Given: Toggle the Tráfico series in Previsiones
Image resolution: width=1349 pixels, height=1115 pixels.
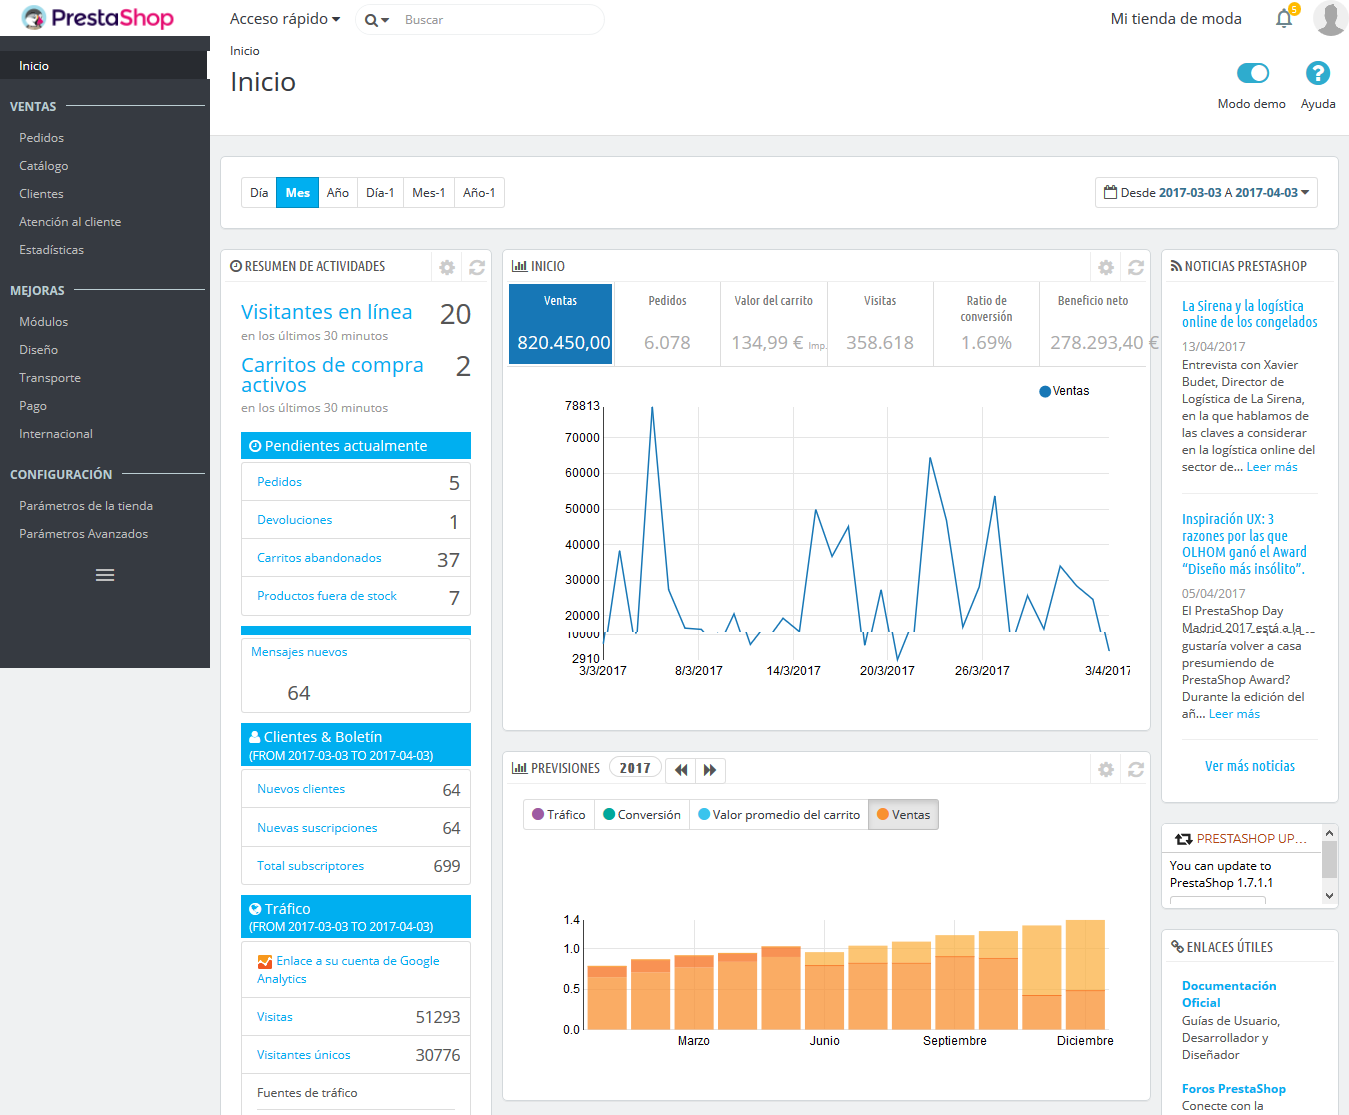Looking at the screenshot, I should [559, 815].
